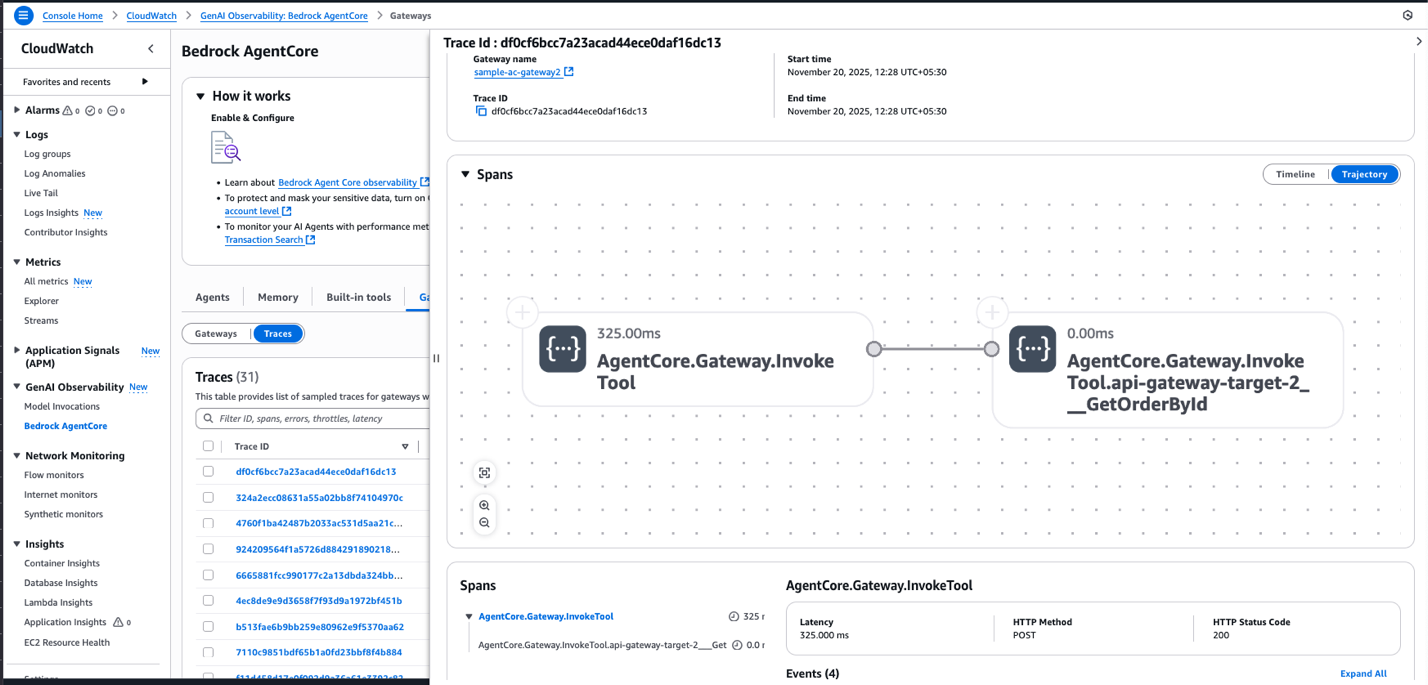1428x685 pixels.
Task: Collapse the Spans section
Action: (465, 175)
